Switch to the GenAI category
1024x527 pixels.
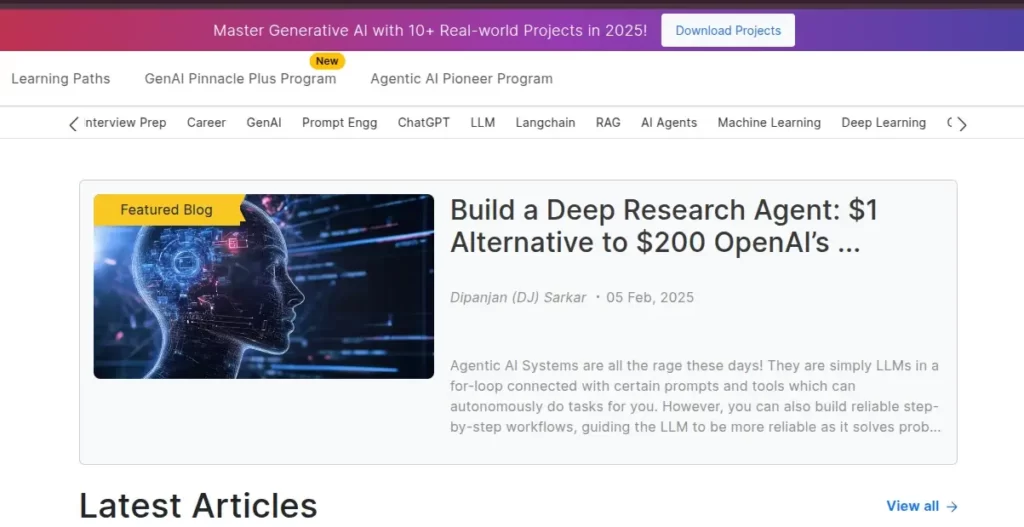(x=264, y=122)
